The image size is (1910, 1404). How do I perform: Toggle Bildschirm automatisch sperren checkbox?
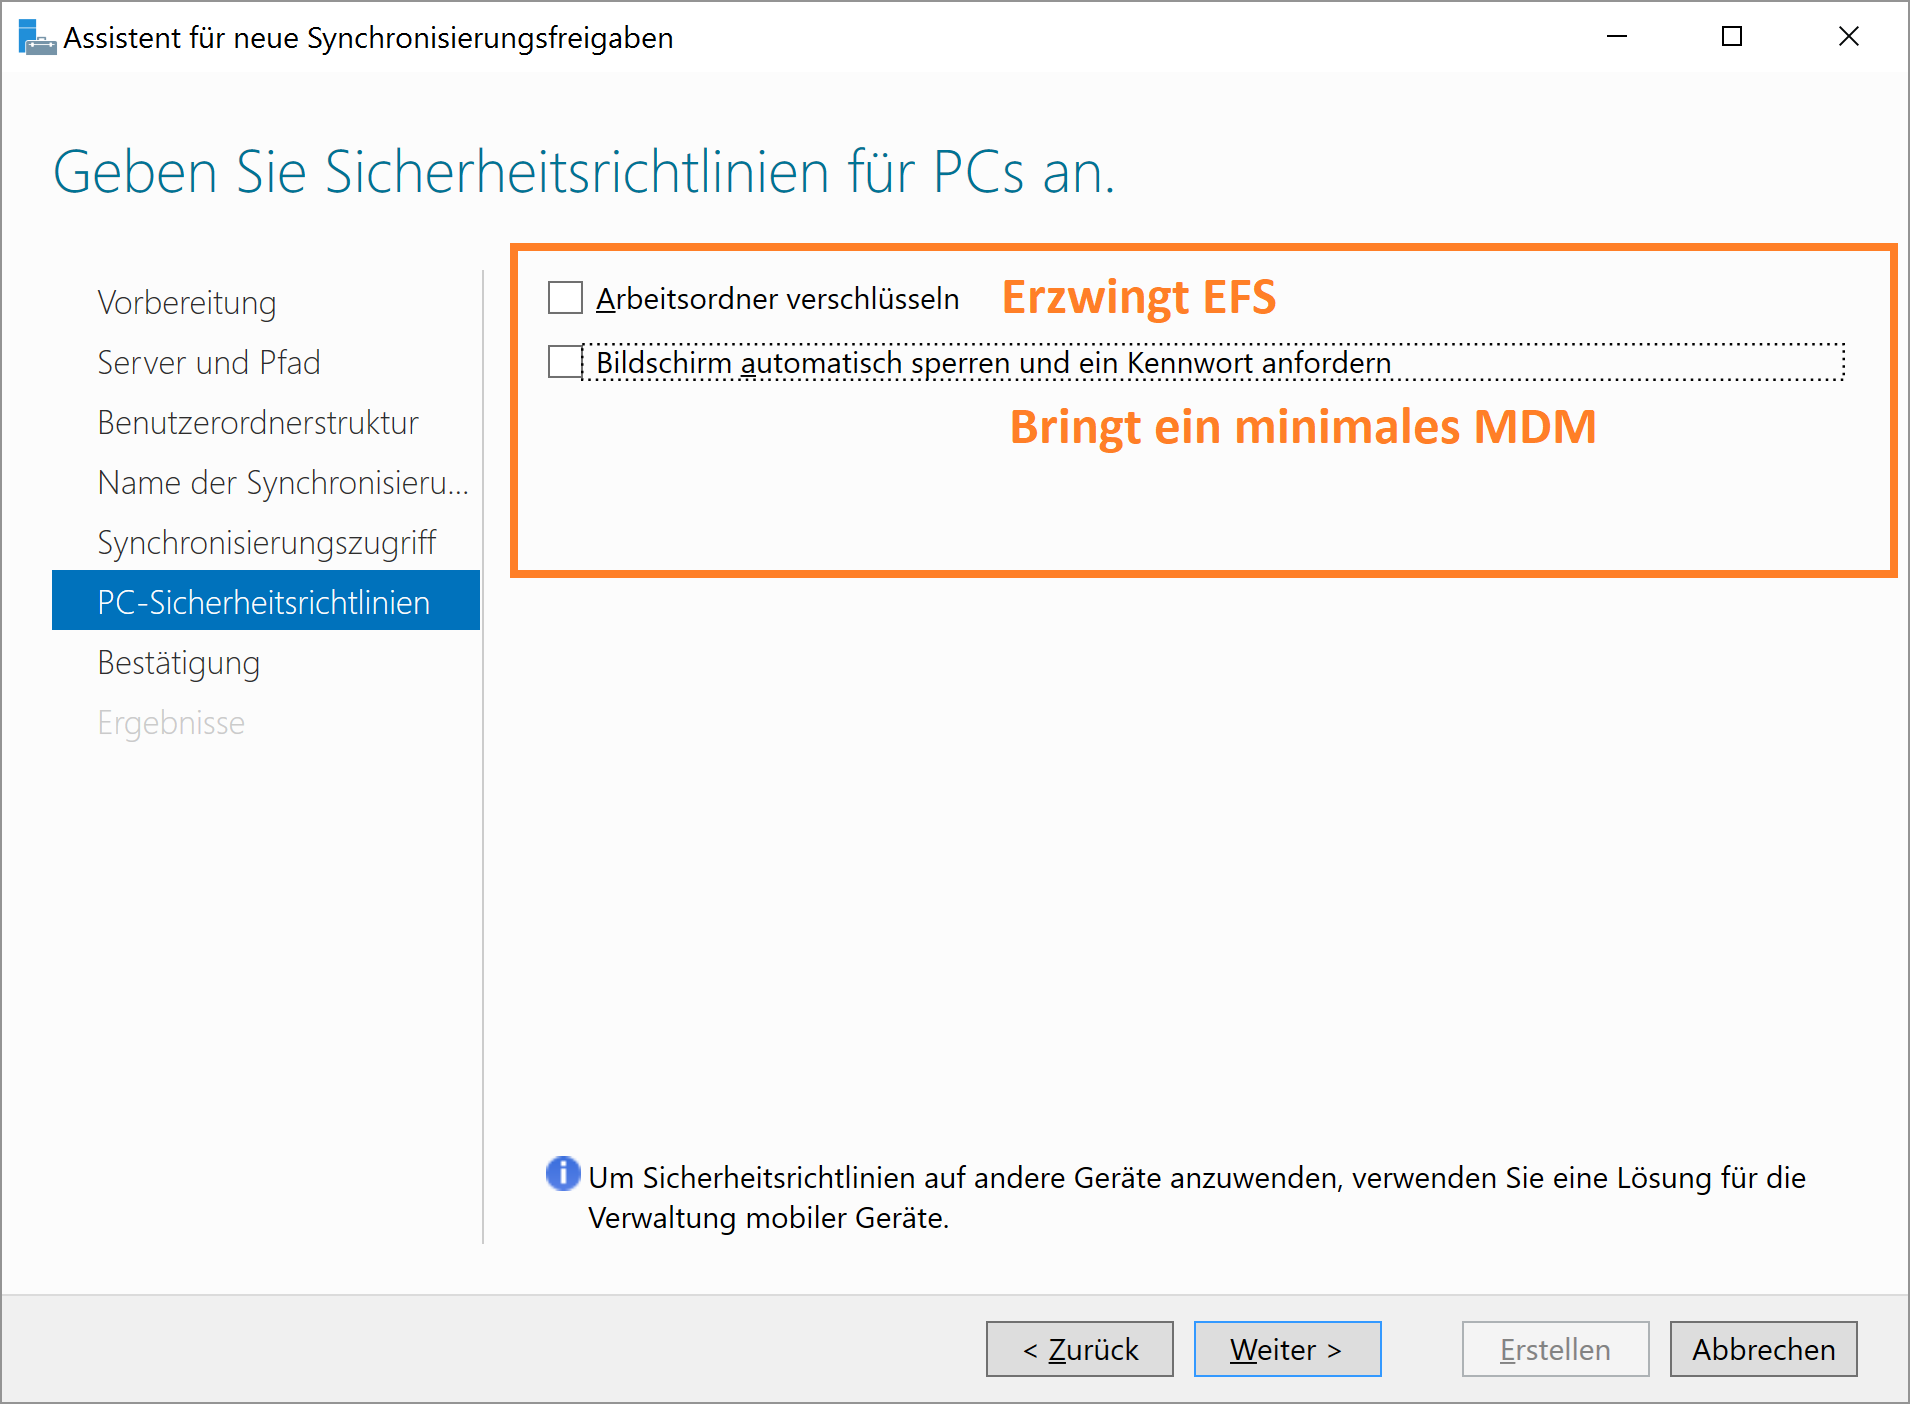(x=565, y=362)
